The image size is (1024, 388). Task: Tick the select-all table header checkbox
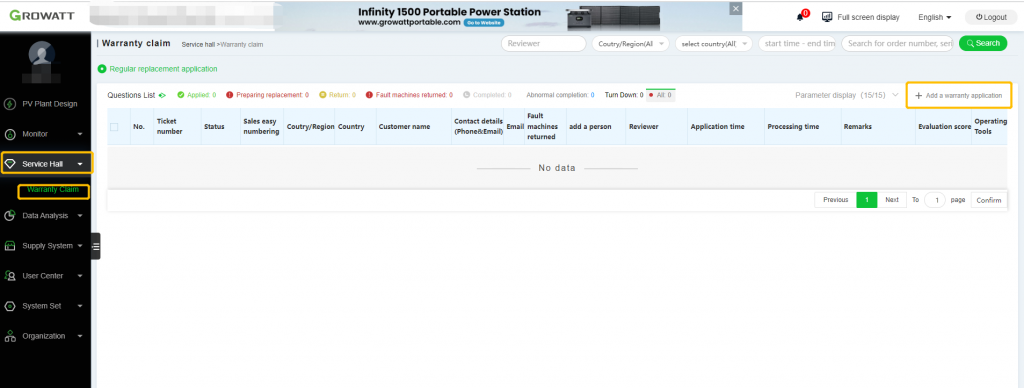(x=114, y=127)
